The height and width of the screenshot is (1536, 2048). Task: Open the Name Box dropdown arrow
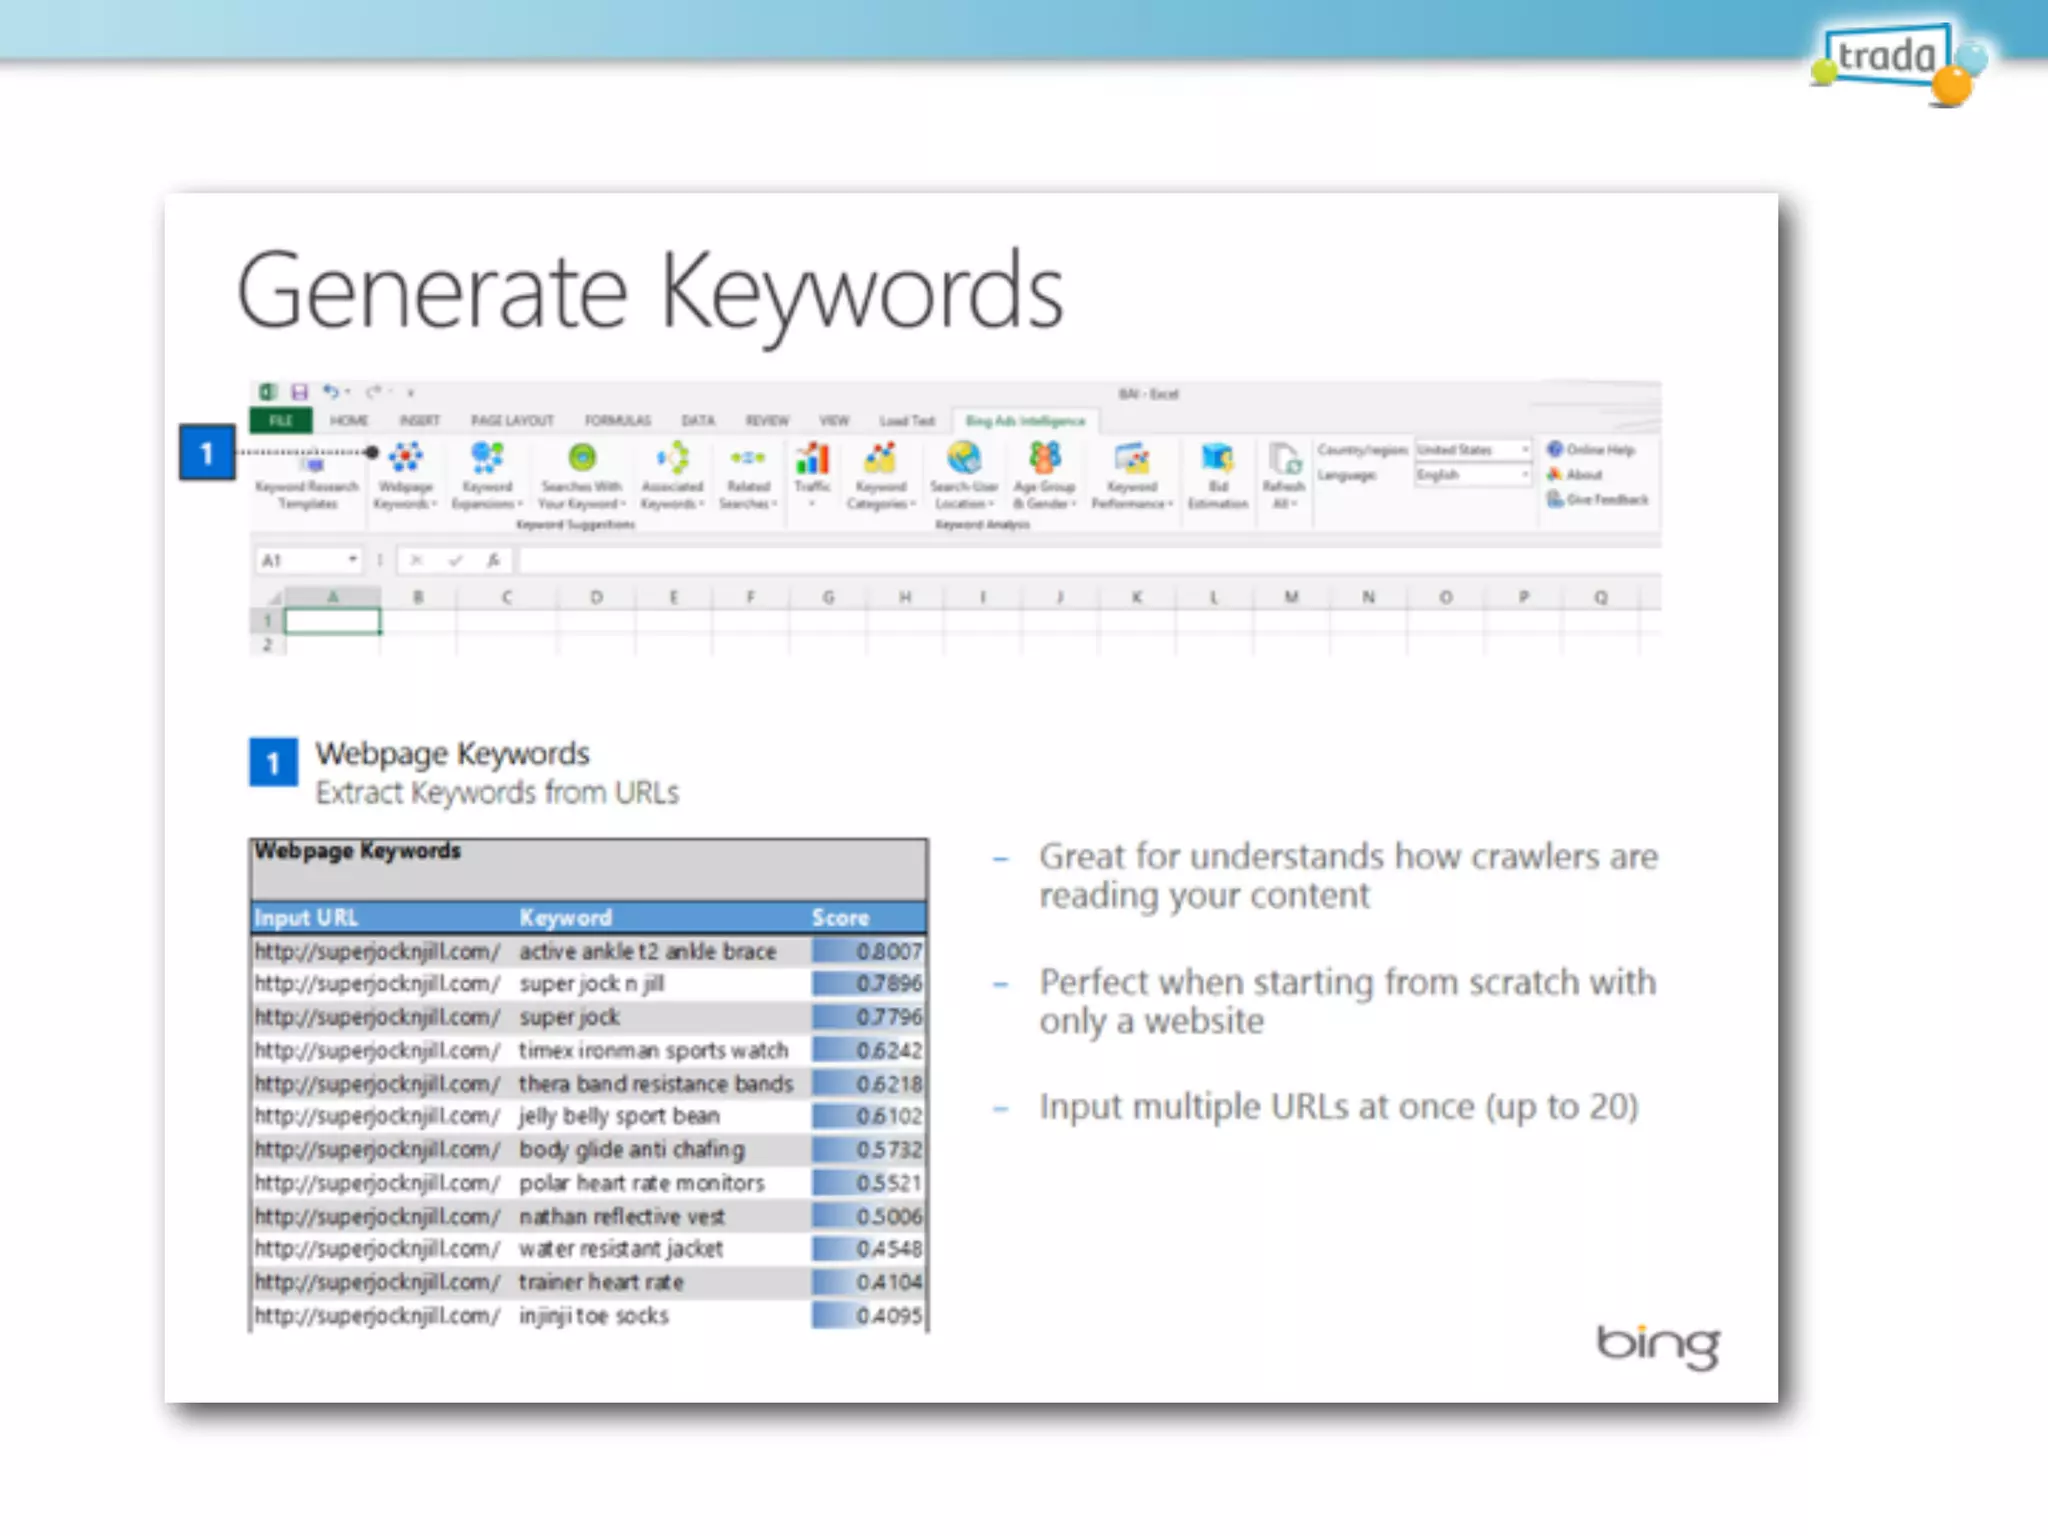352,560
